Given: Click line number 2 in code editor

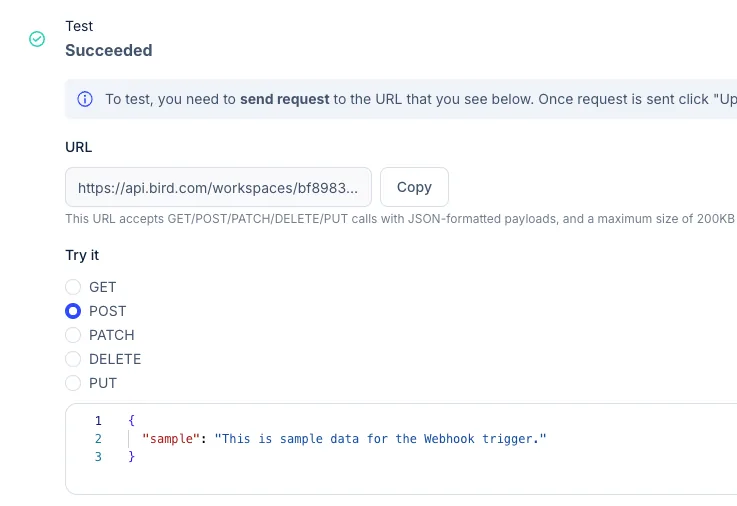Looking at the screenshot, I should (98, 439).
